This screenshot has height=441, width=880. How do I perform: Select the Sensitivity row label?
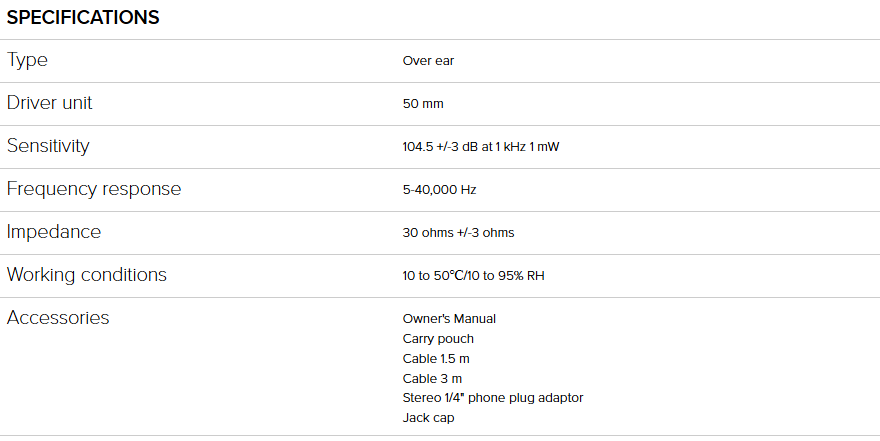[48, 146]
